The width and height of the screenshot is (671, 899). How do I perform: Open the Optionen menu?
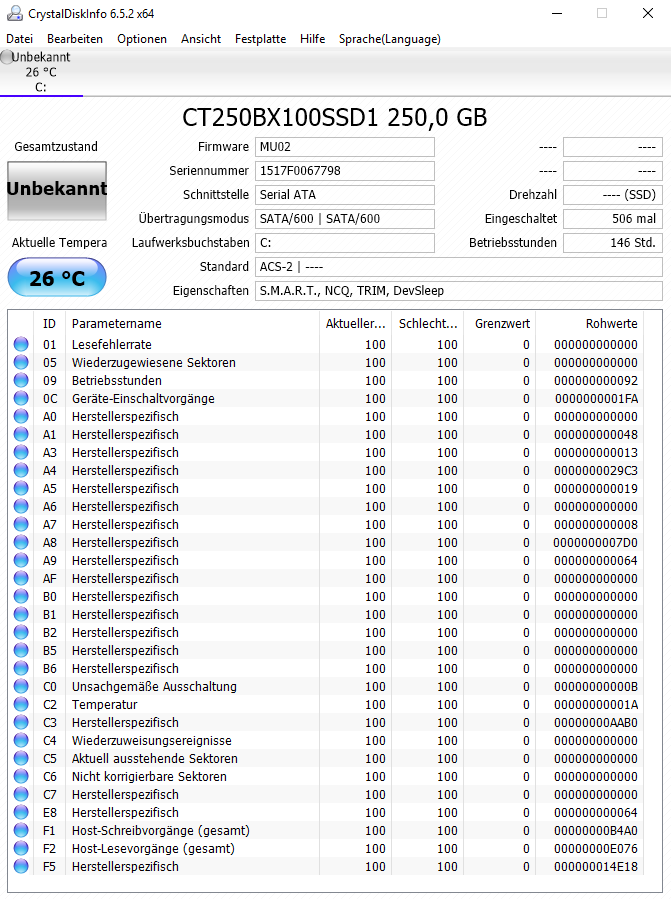pyautogui.click(x=142, y=39)
